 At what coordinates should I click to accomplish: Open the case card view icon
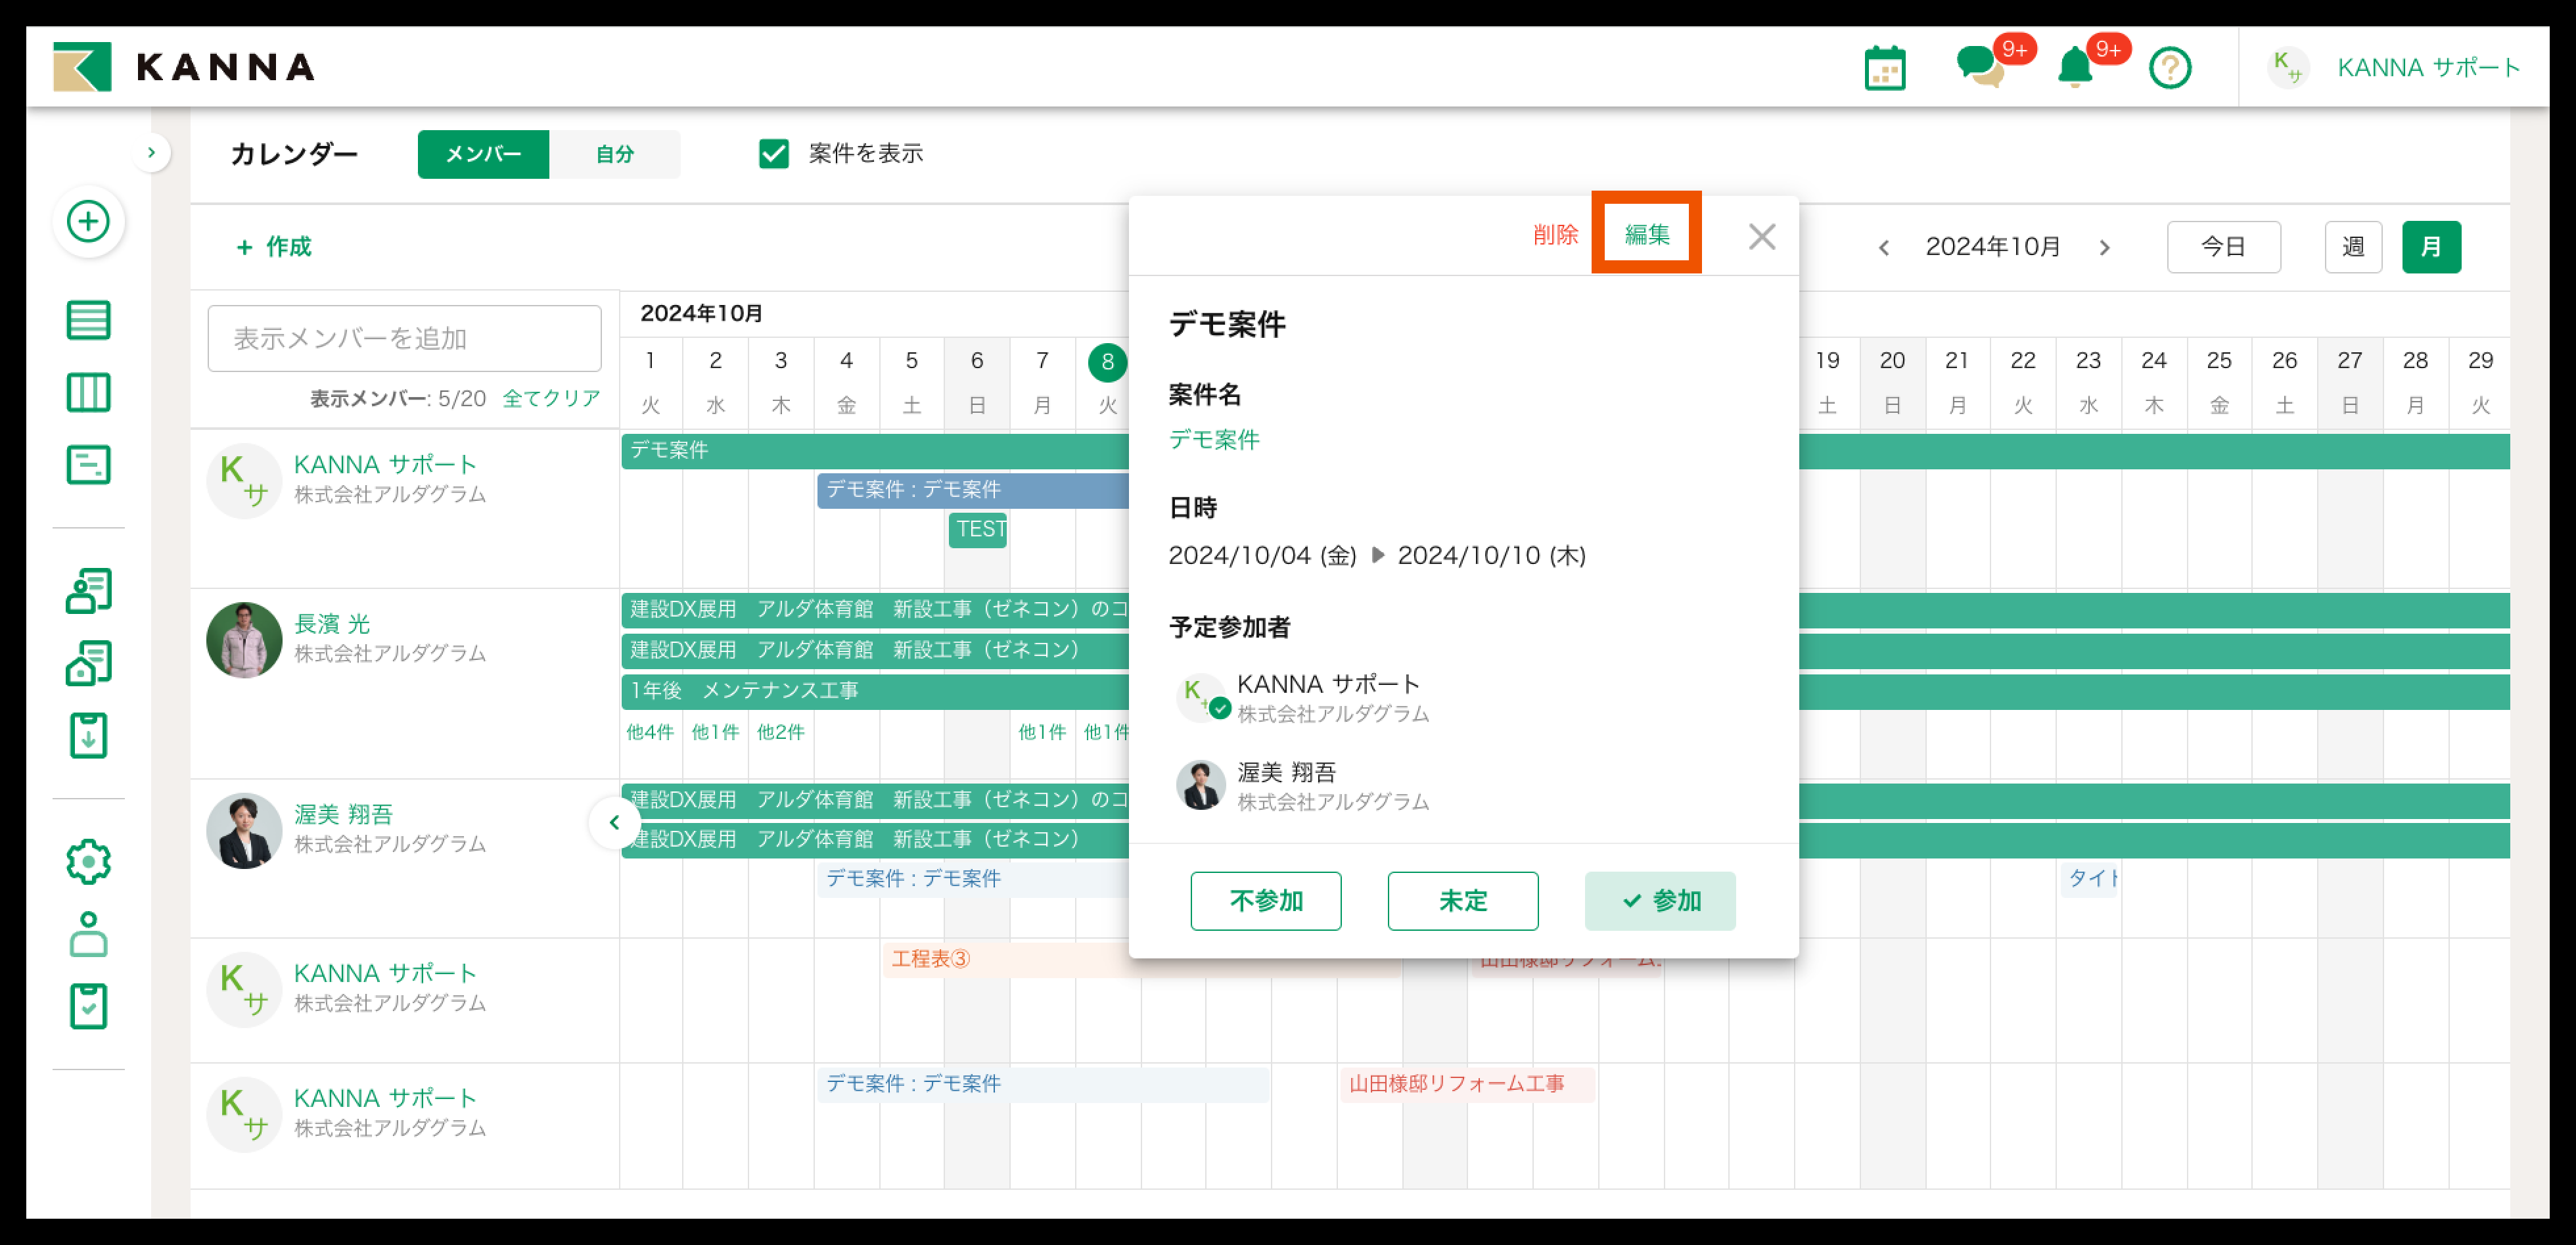point(88,464)
